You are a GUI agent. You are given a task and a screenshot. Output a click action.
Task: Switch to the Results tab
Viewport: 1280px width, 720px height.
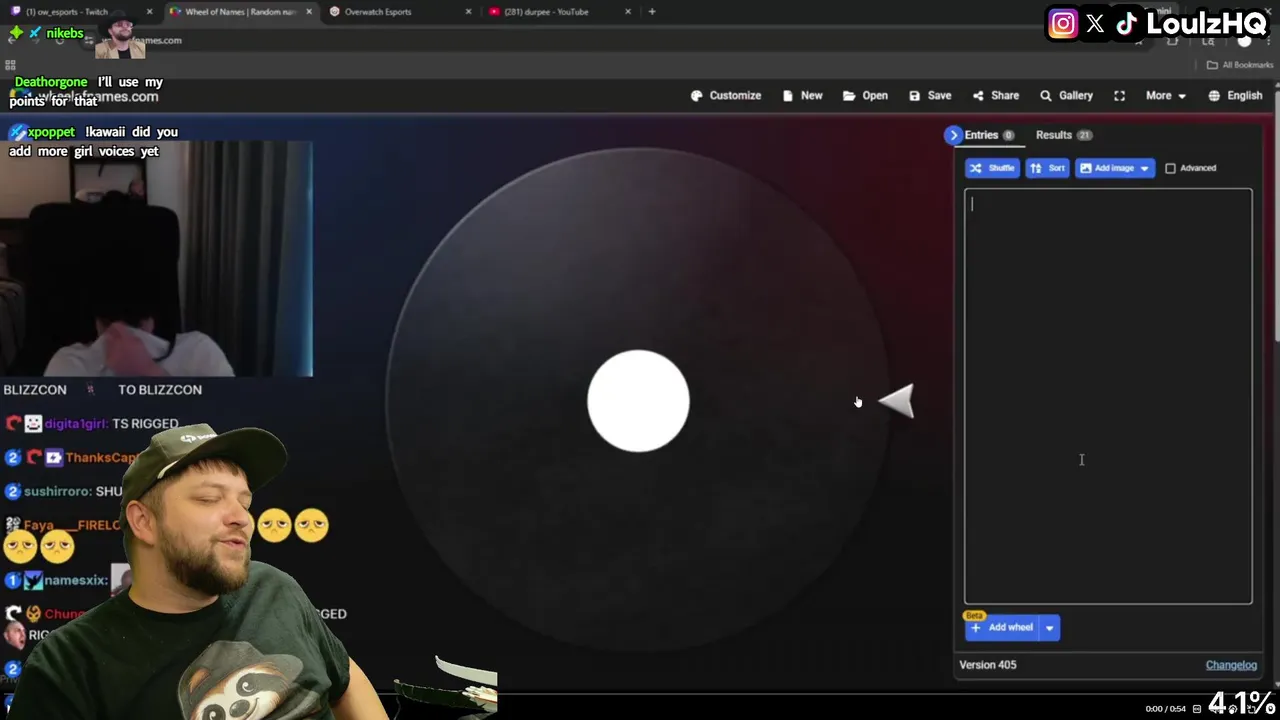(x=1063, y=135)
